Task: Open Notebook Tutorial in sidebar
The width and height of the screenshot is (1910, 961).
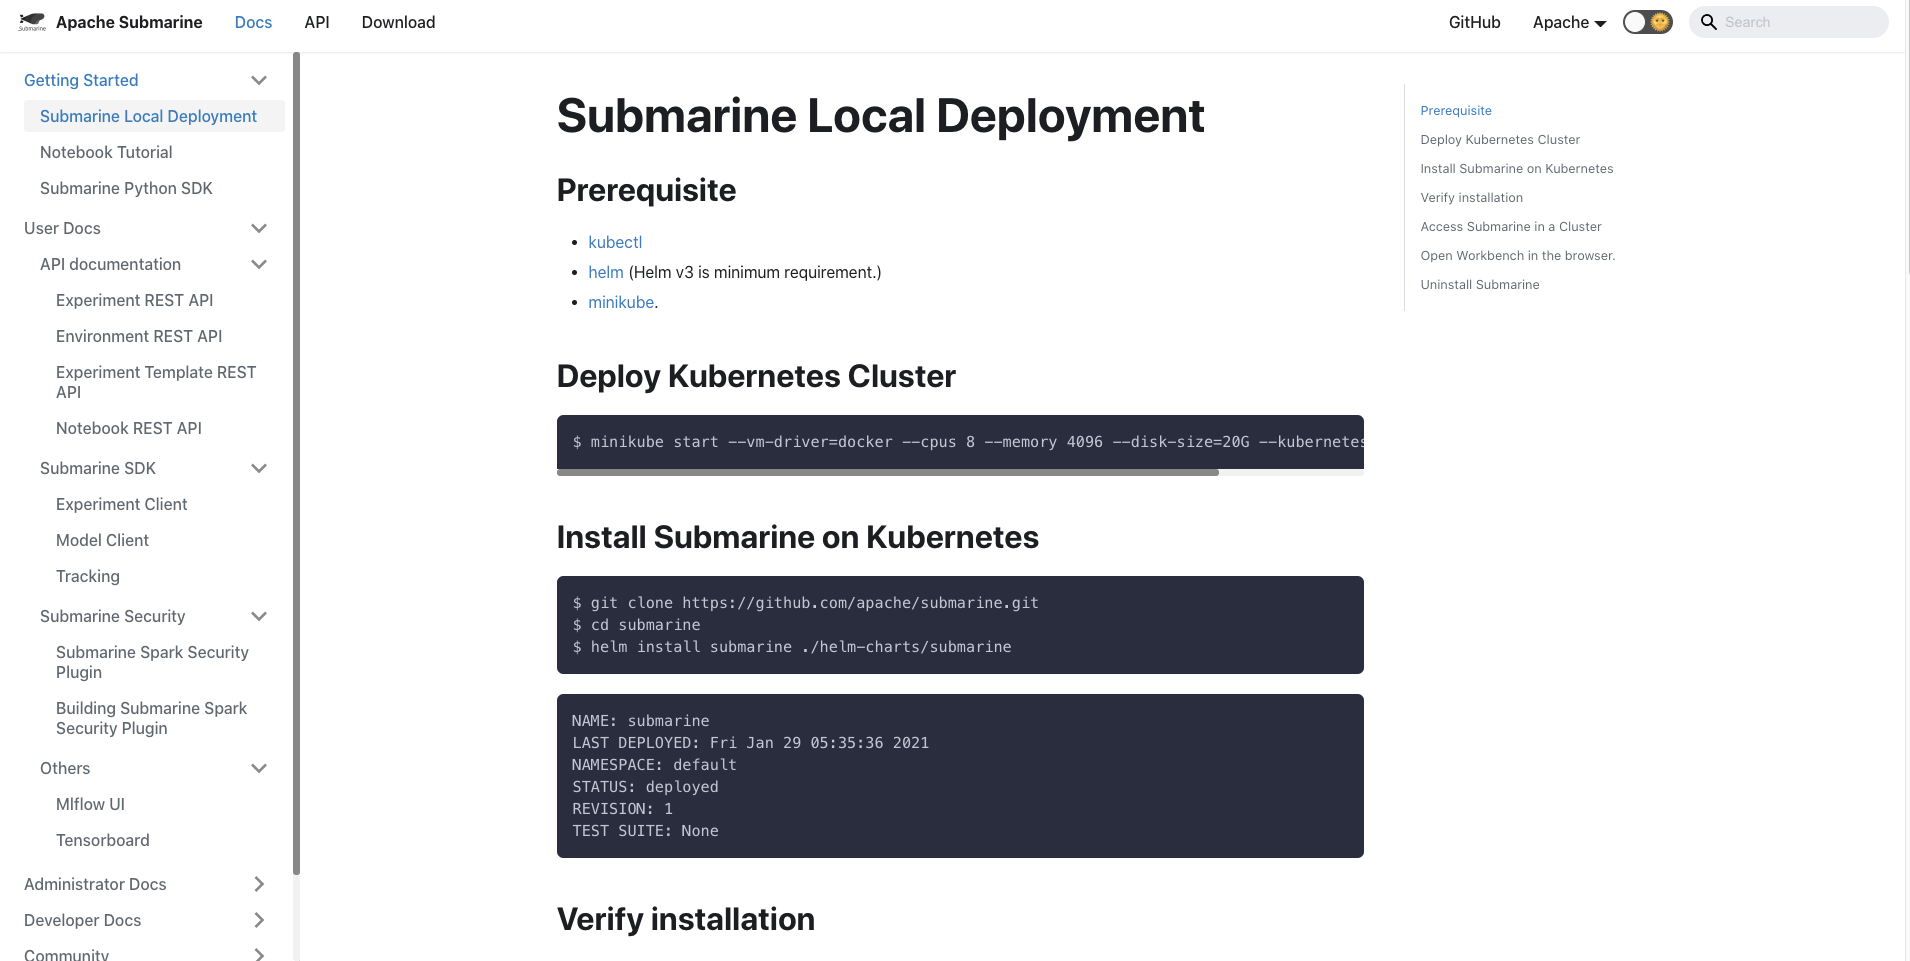Action: pos(106,152)
